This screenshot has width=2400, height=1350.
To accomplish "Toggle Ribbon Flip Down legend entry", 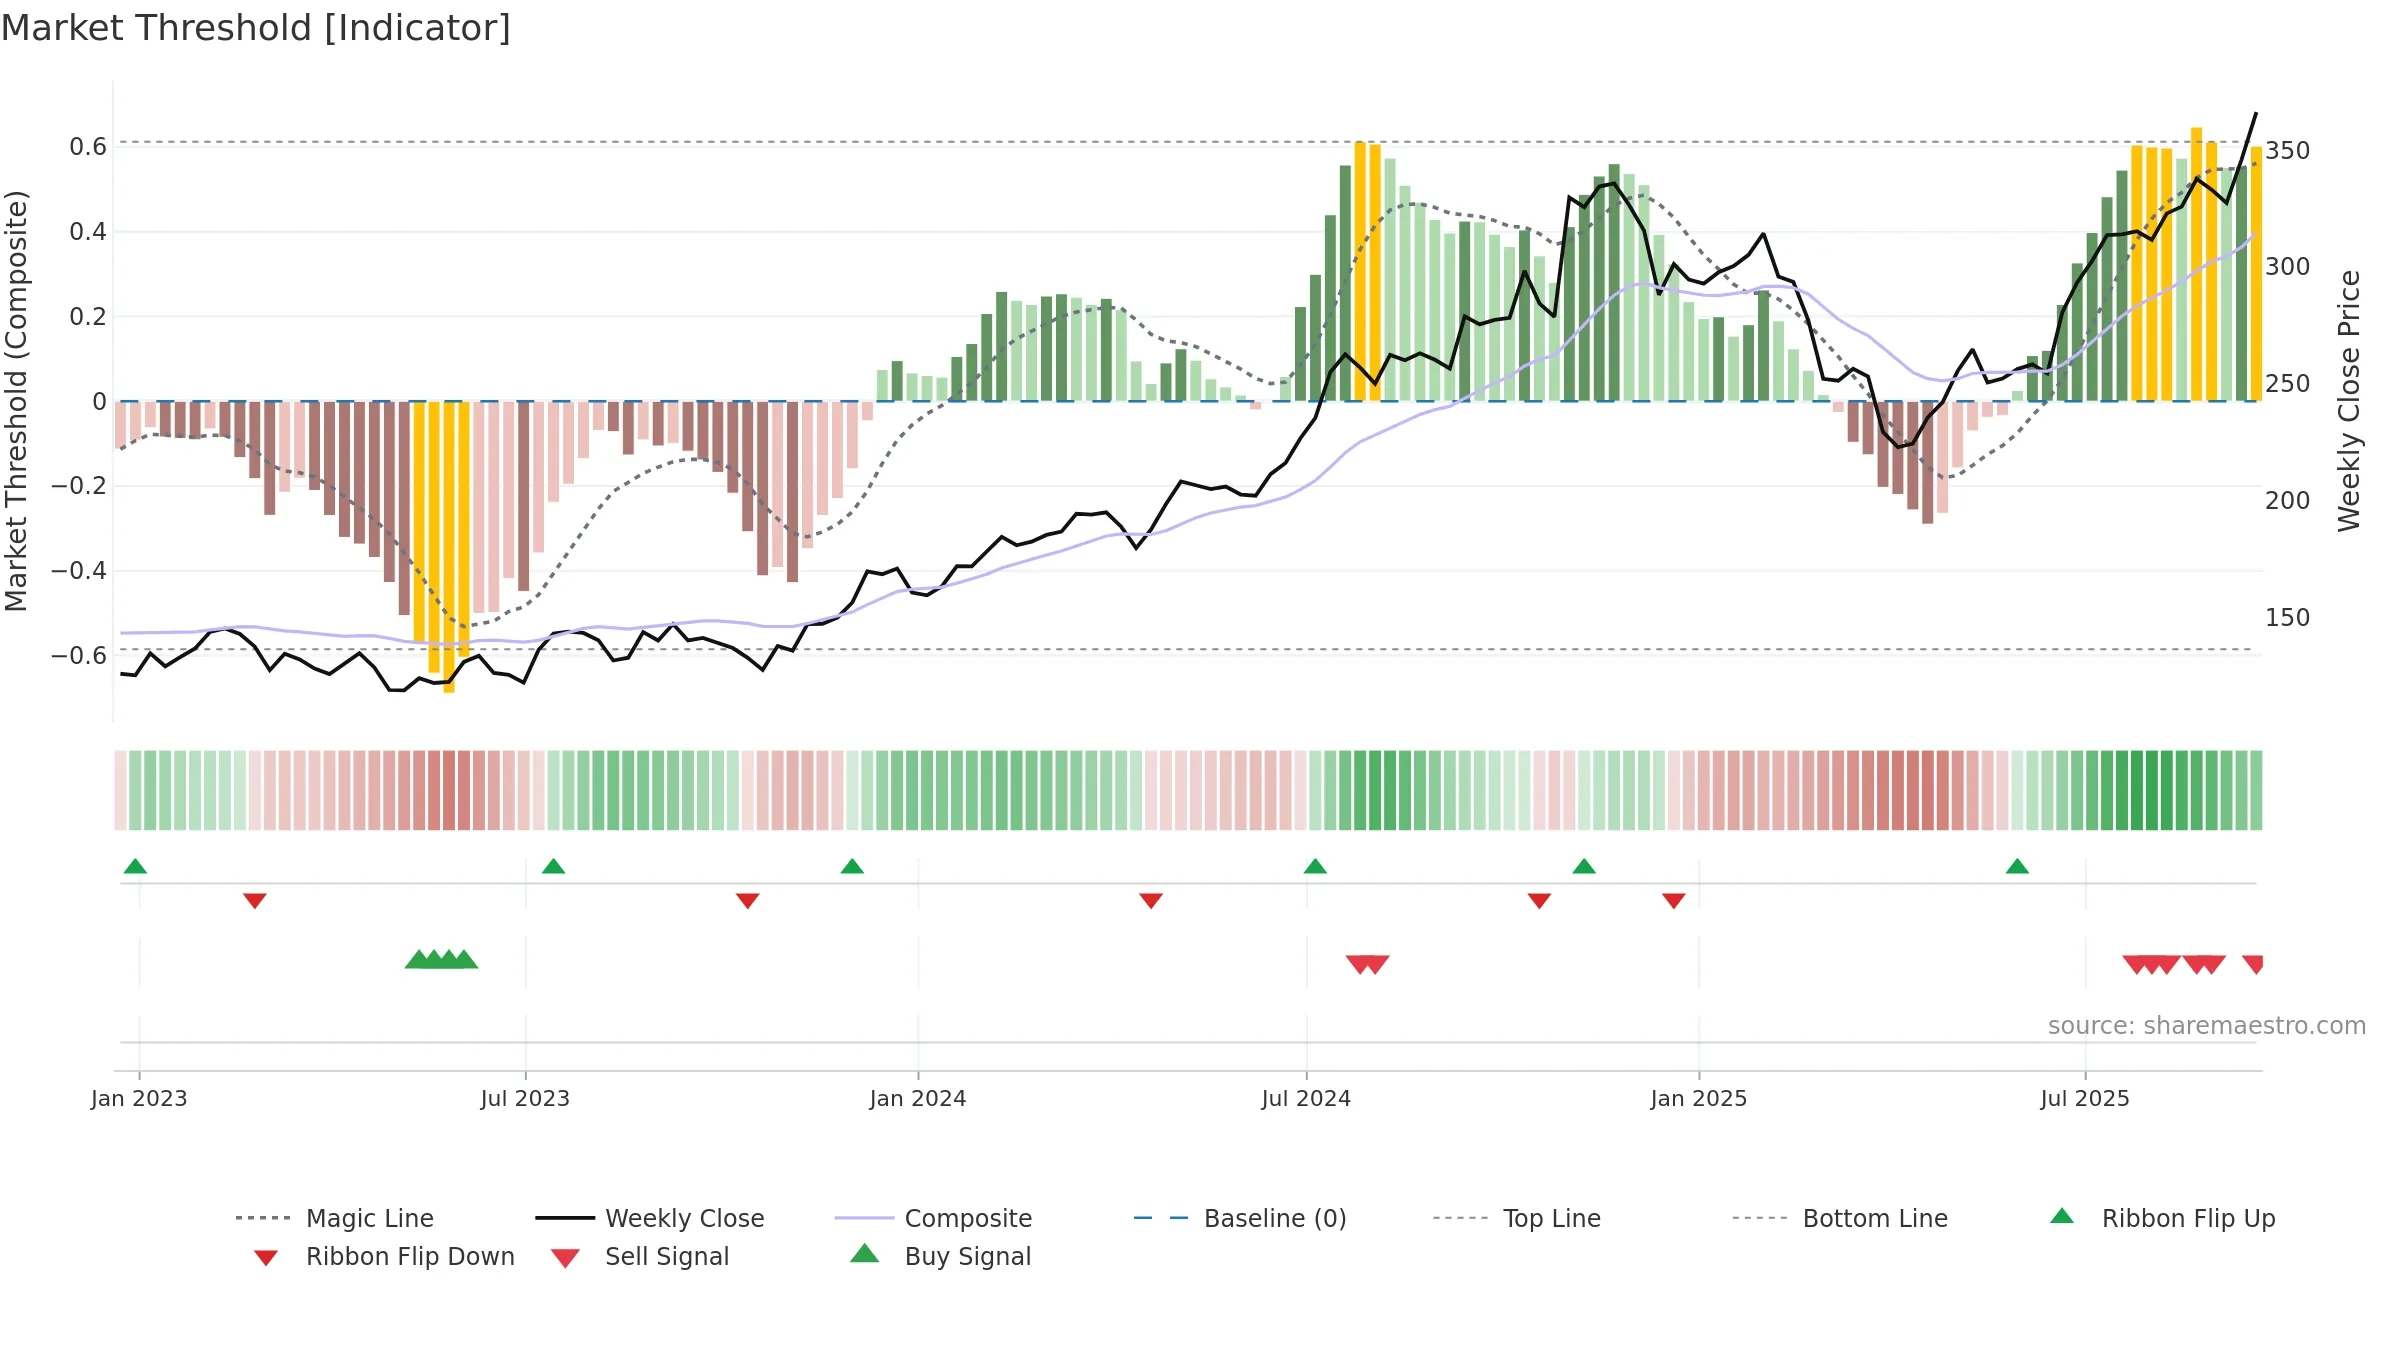I will click(383, 1256).
